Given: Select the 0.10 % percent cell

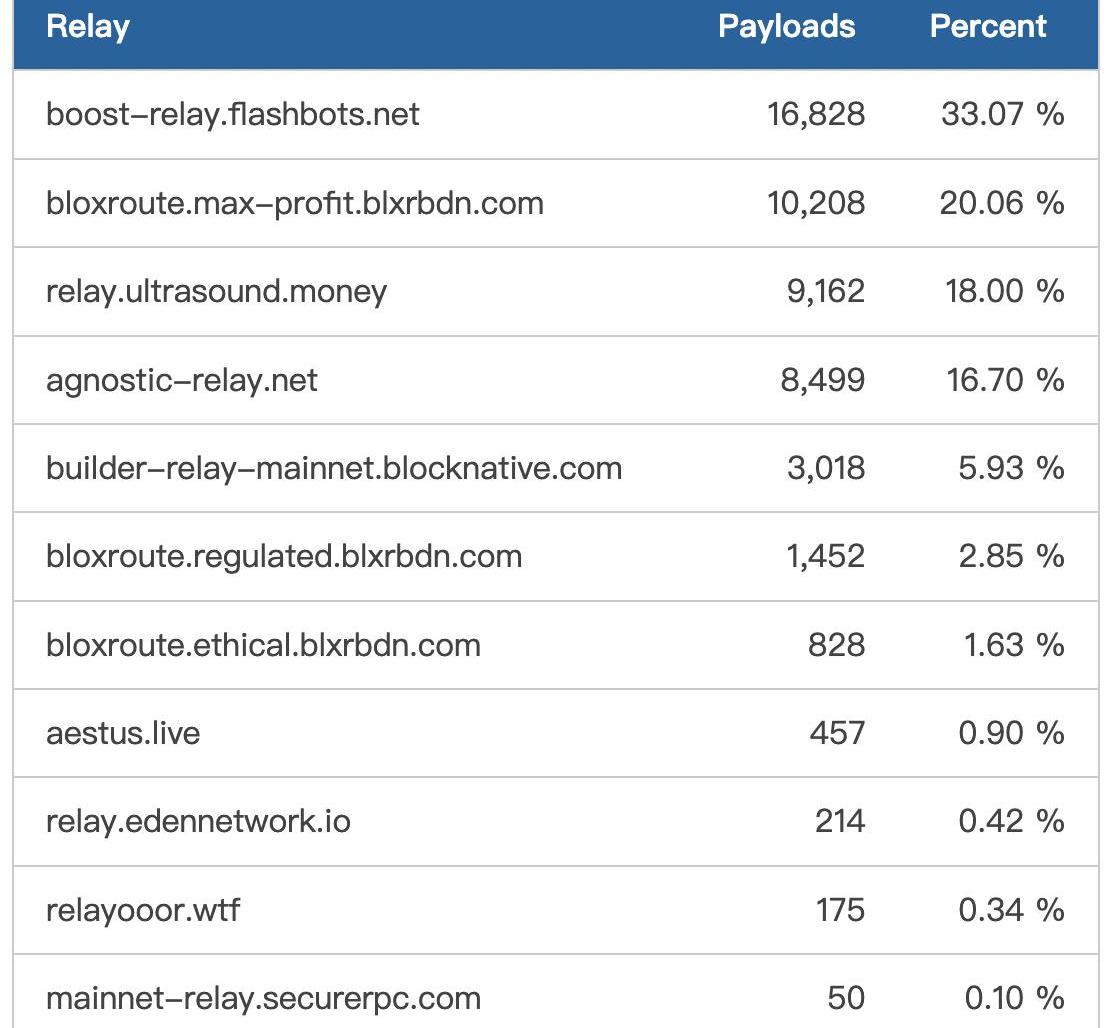Looking at the screenshot, I should coord(1014,998).
